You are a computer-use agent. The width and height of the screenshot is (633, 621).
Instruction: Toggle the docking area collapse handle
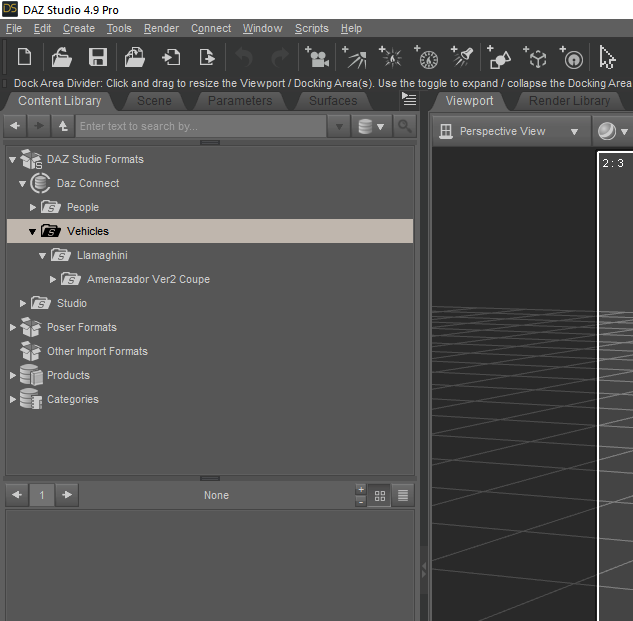[x=422, y=568]
